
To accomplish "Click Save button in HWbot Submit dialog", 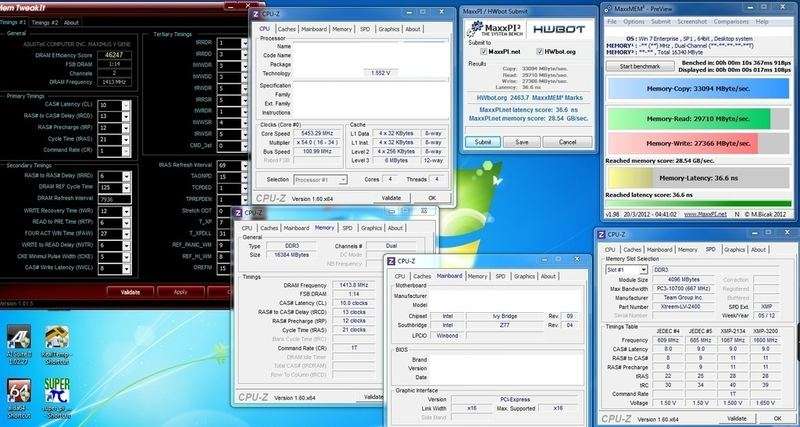I will tap(521, 142).
